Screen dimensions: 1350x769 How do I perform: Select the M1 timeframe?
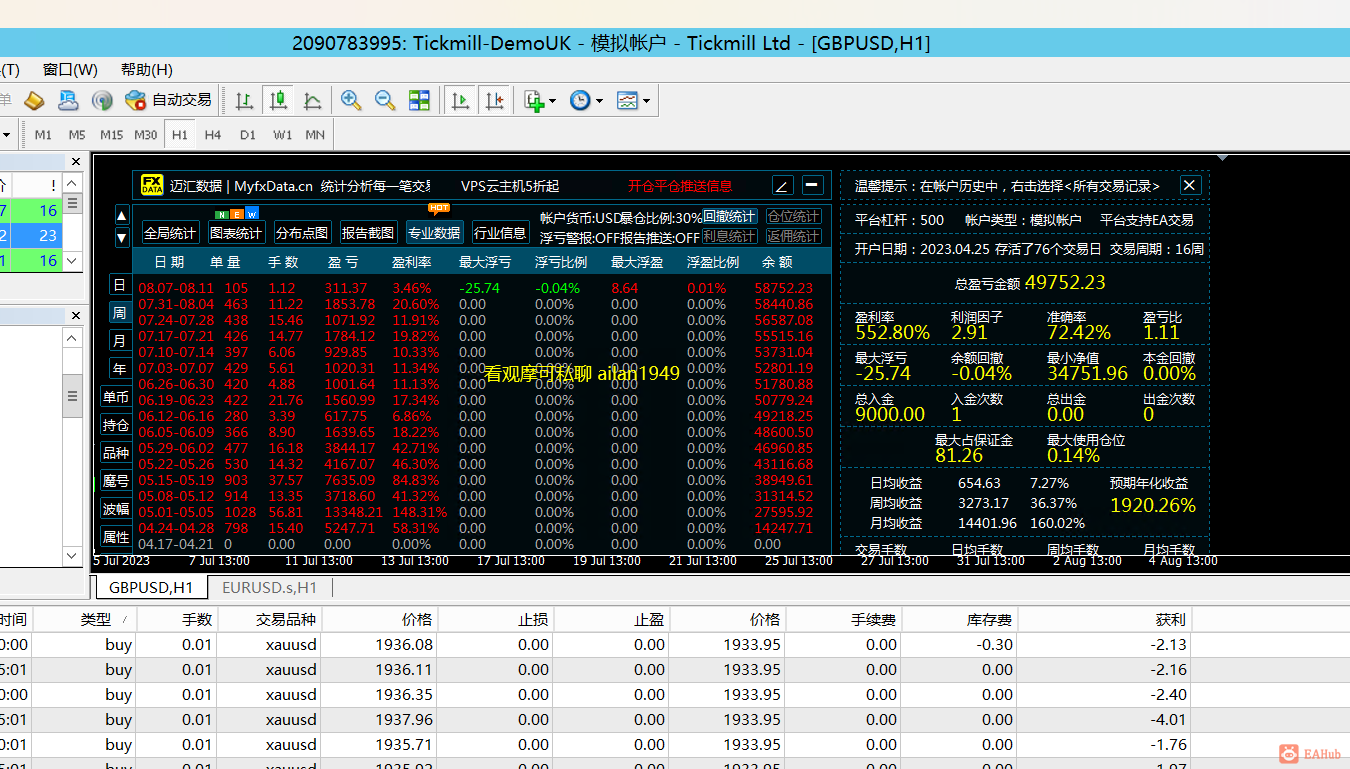[x=43, y=135]
